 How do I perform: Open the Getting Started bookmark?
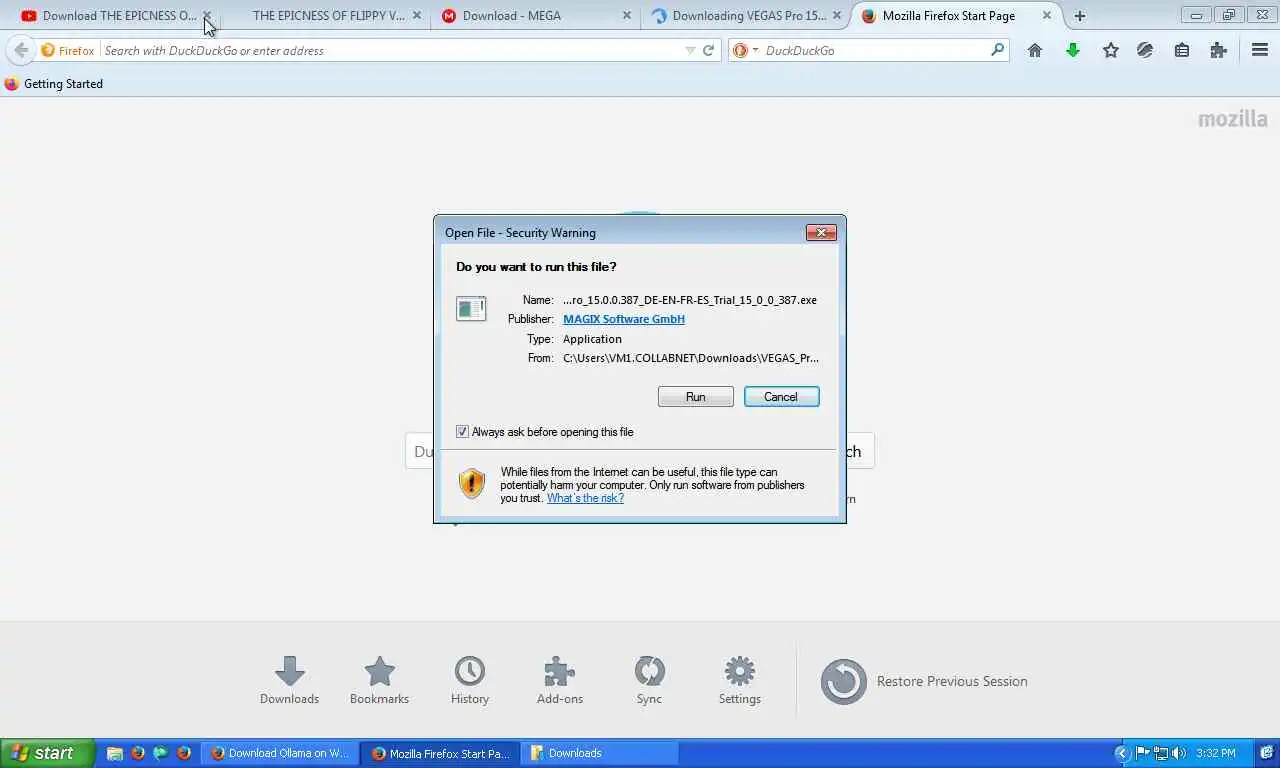coord(54,84)
